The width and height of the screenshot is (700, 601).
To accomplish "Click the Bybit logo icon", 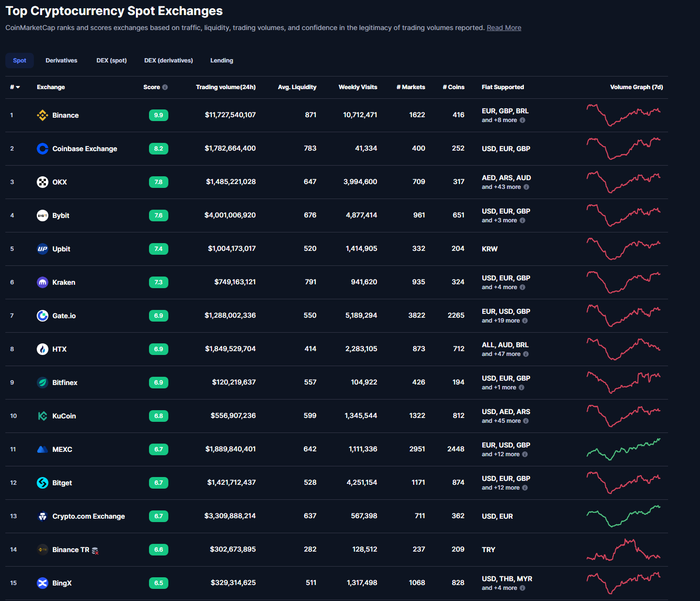I will tap(42, 216).
